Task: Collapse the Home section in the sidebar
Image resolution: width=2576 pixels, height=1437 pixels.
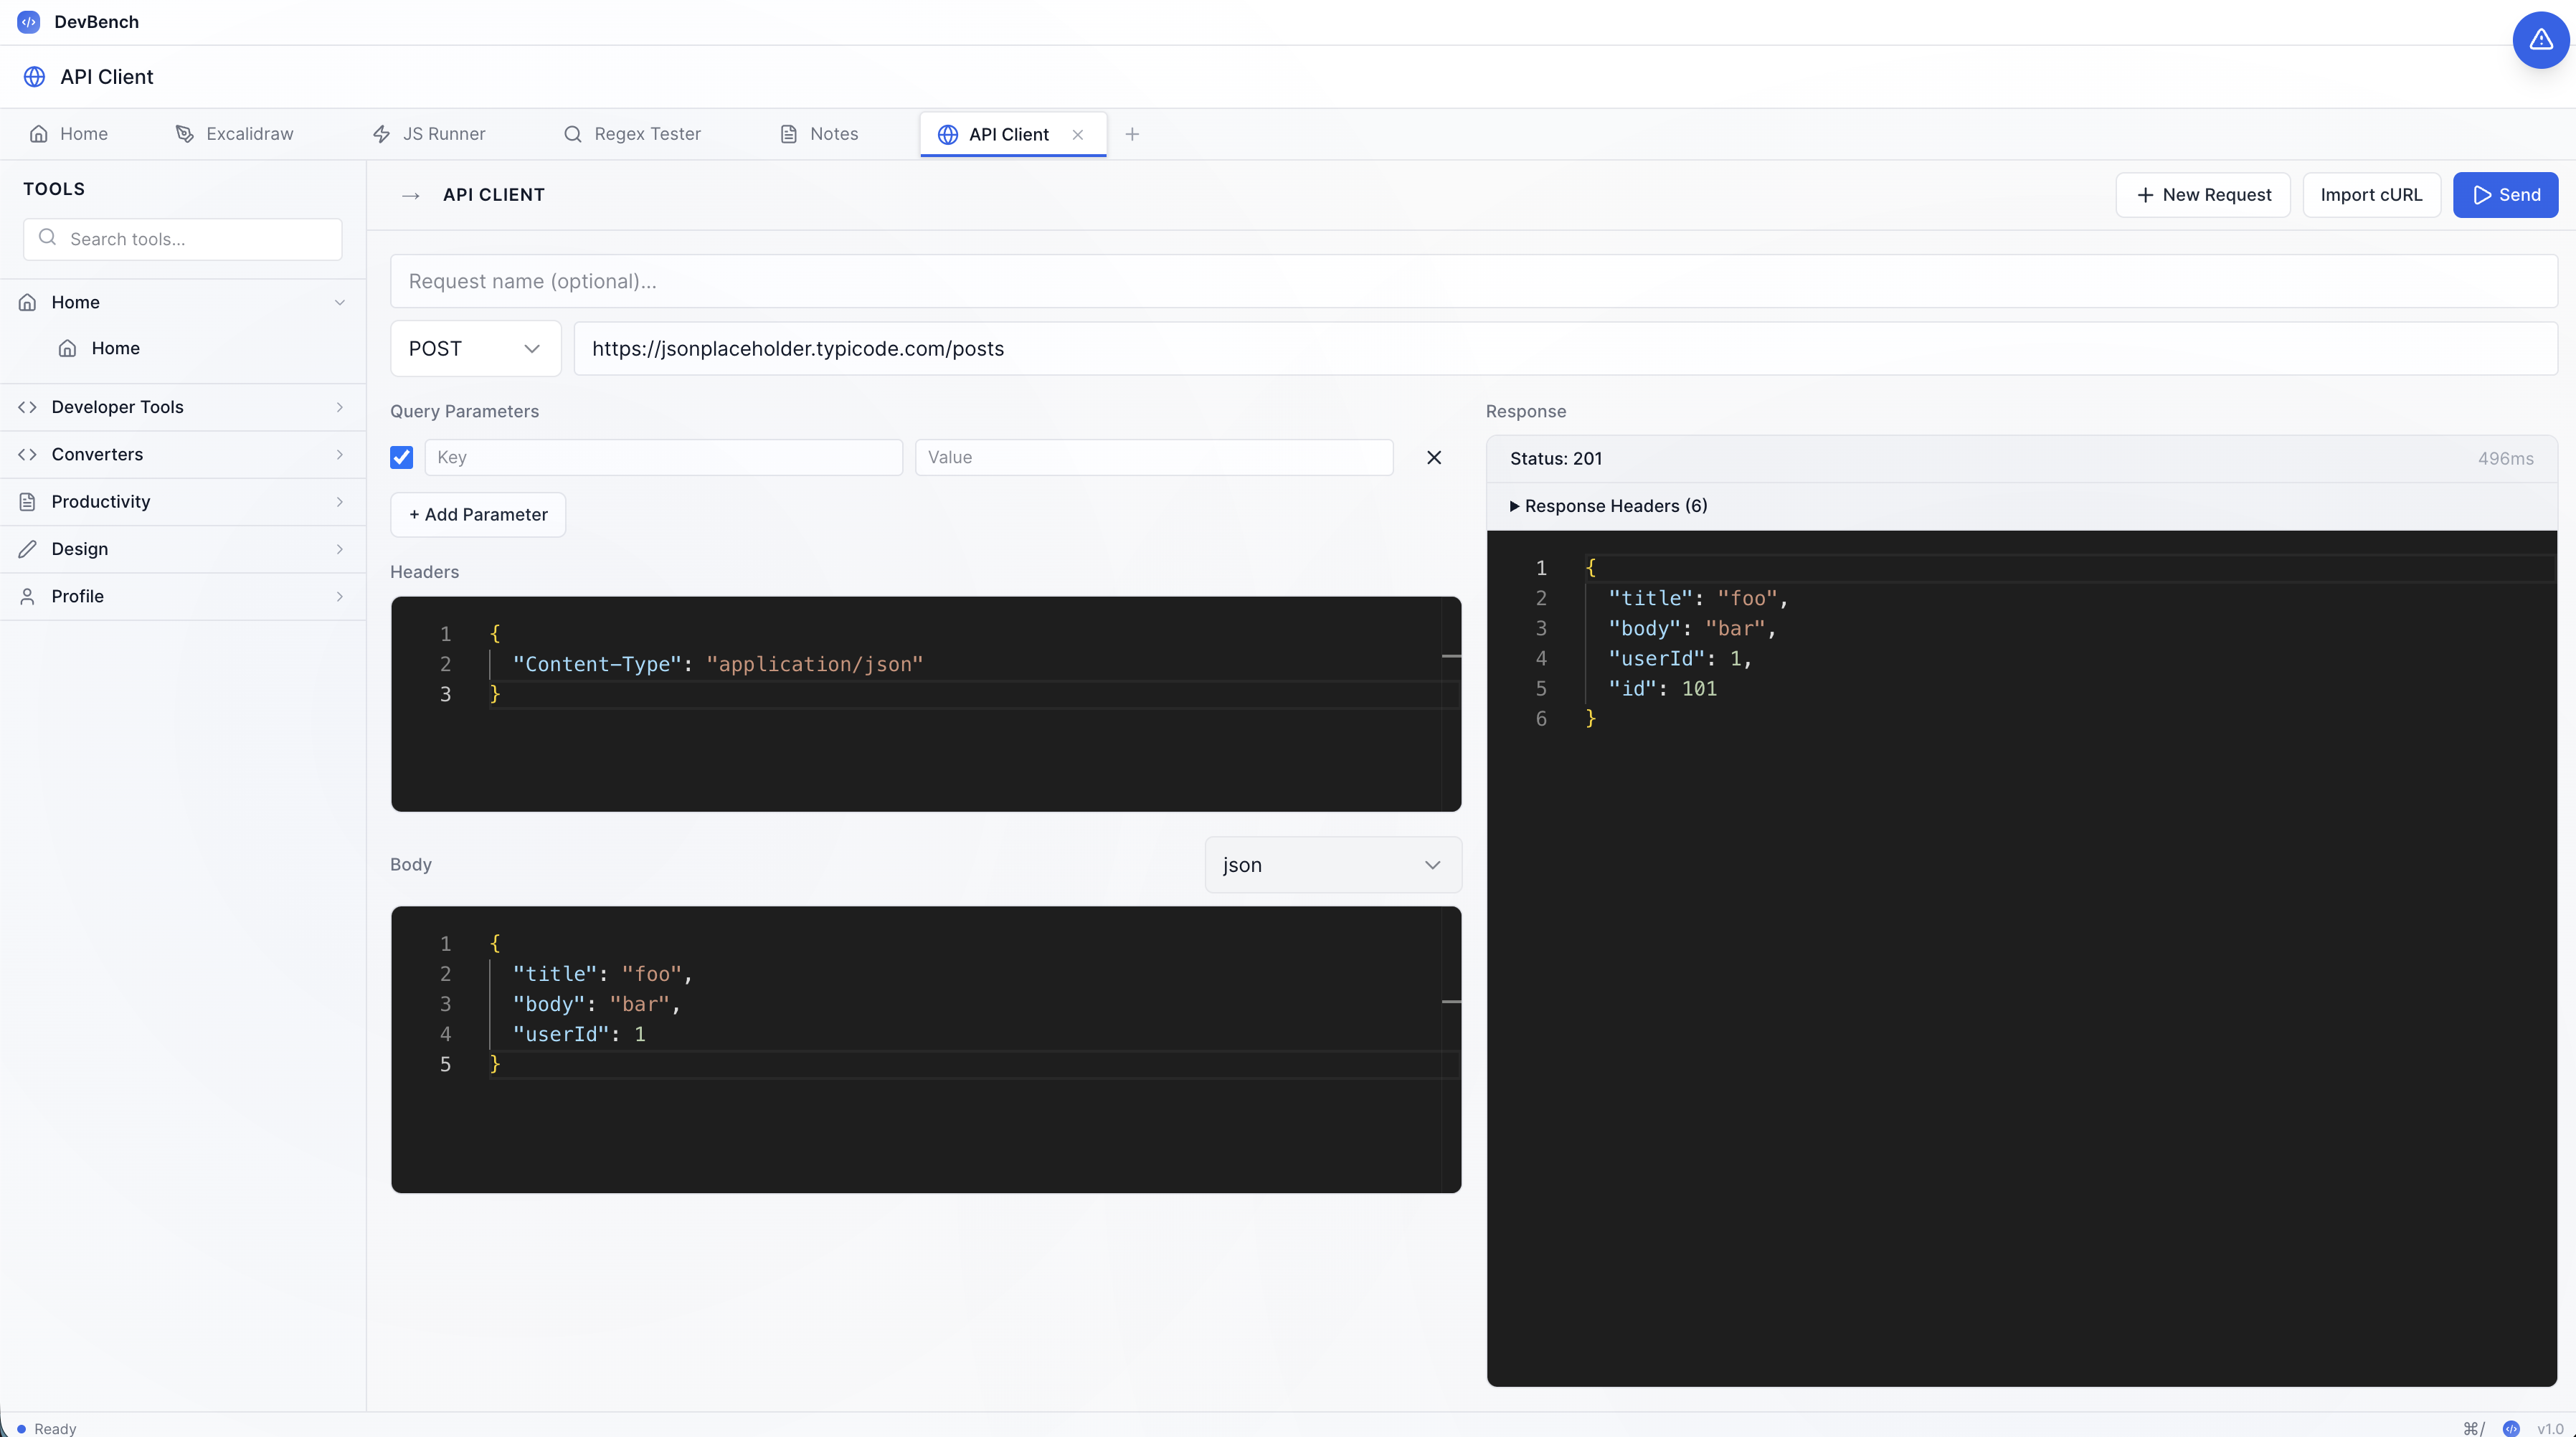Action: (x=340, y=302)
